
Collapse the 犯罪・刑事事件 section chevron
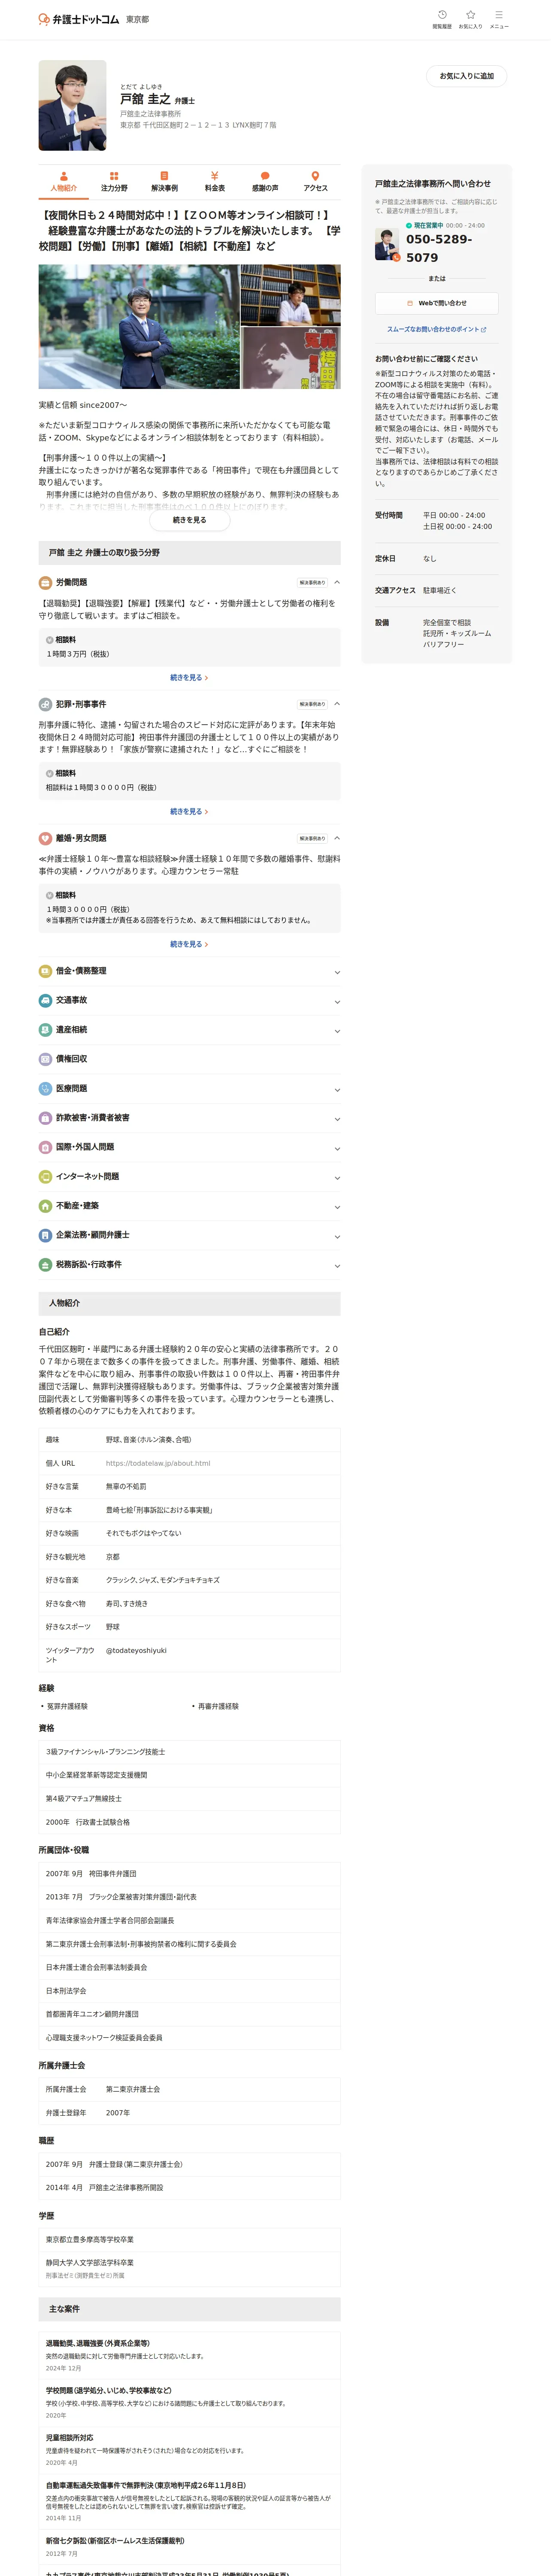pyautogui.click(x=337, y=704)
